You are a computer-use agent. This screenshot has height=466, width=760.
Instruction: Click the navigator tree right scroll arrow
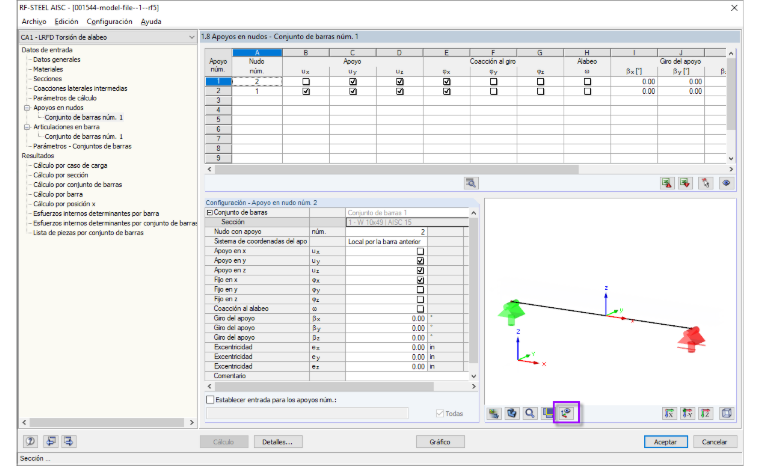[x=191, y=422]
